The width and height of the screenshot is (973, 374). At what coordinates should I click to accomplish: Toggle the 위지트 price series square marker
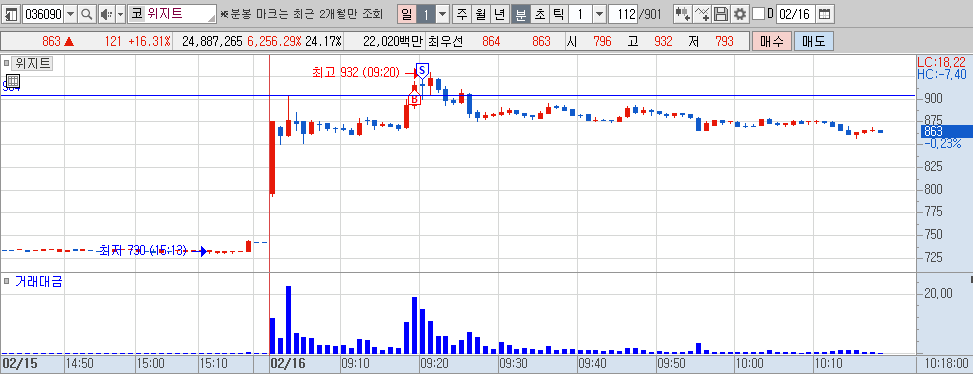7,63
